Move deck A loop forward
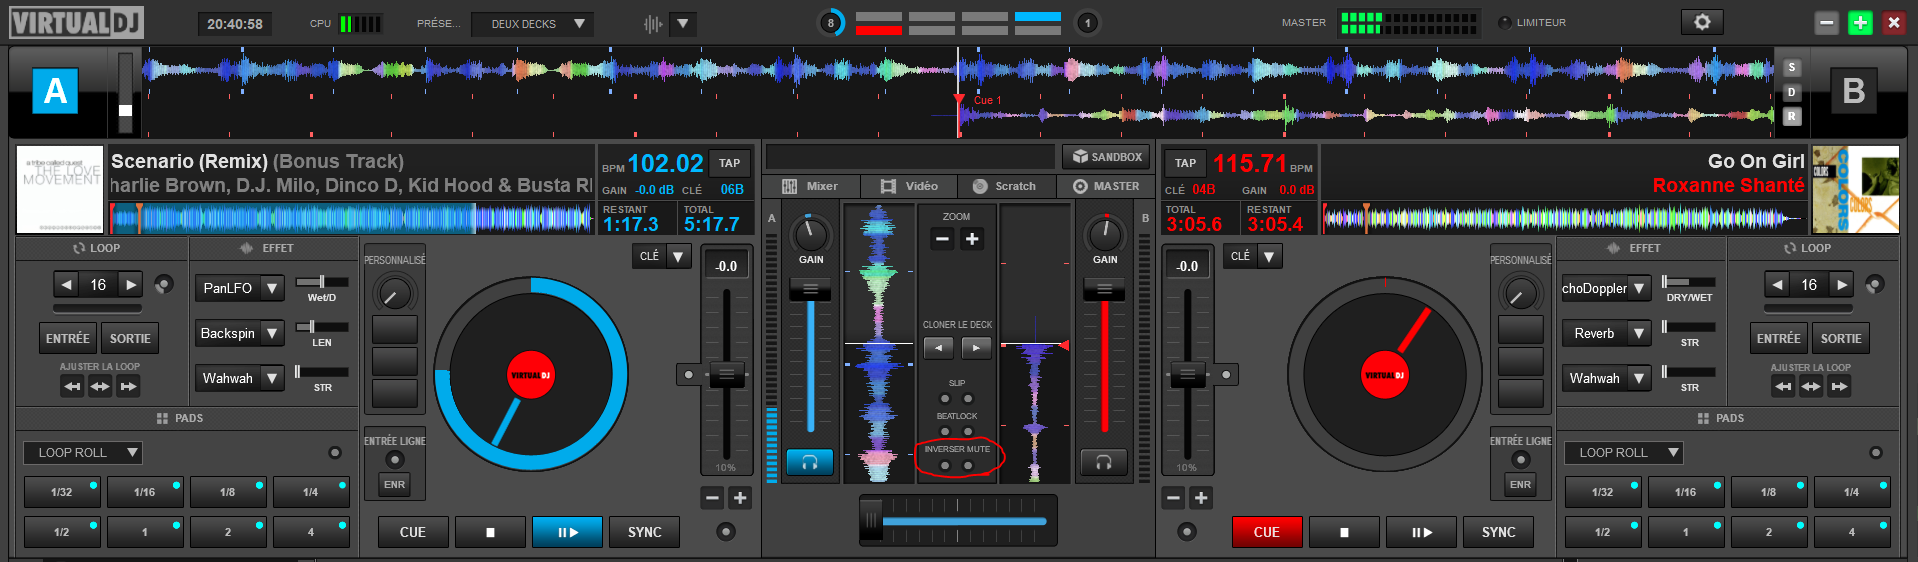This screenshot has height=562, width=1918. pyautogui.click(x=128, y=386)
